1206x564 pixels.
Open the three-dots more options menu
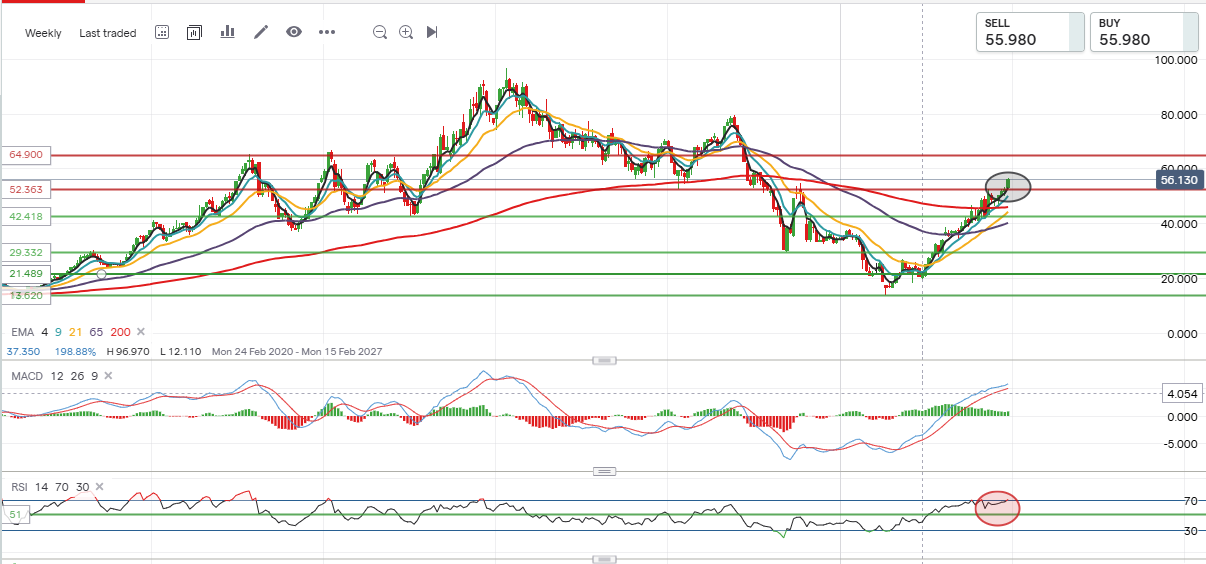[x=327, y=32]
